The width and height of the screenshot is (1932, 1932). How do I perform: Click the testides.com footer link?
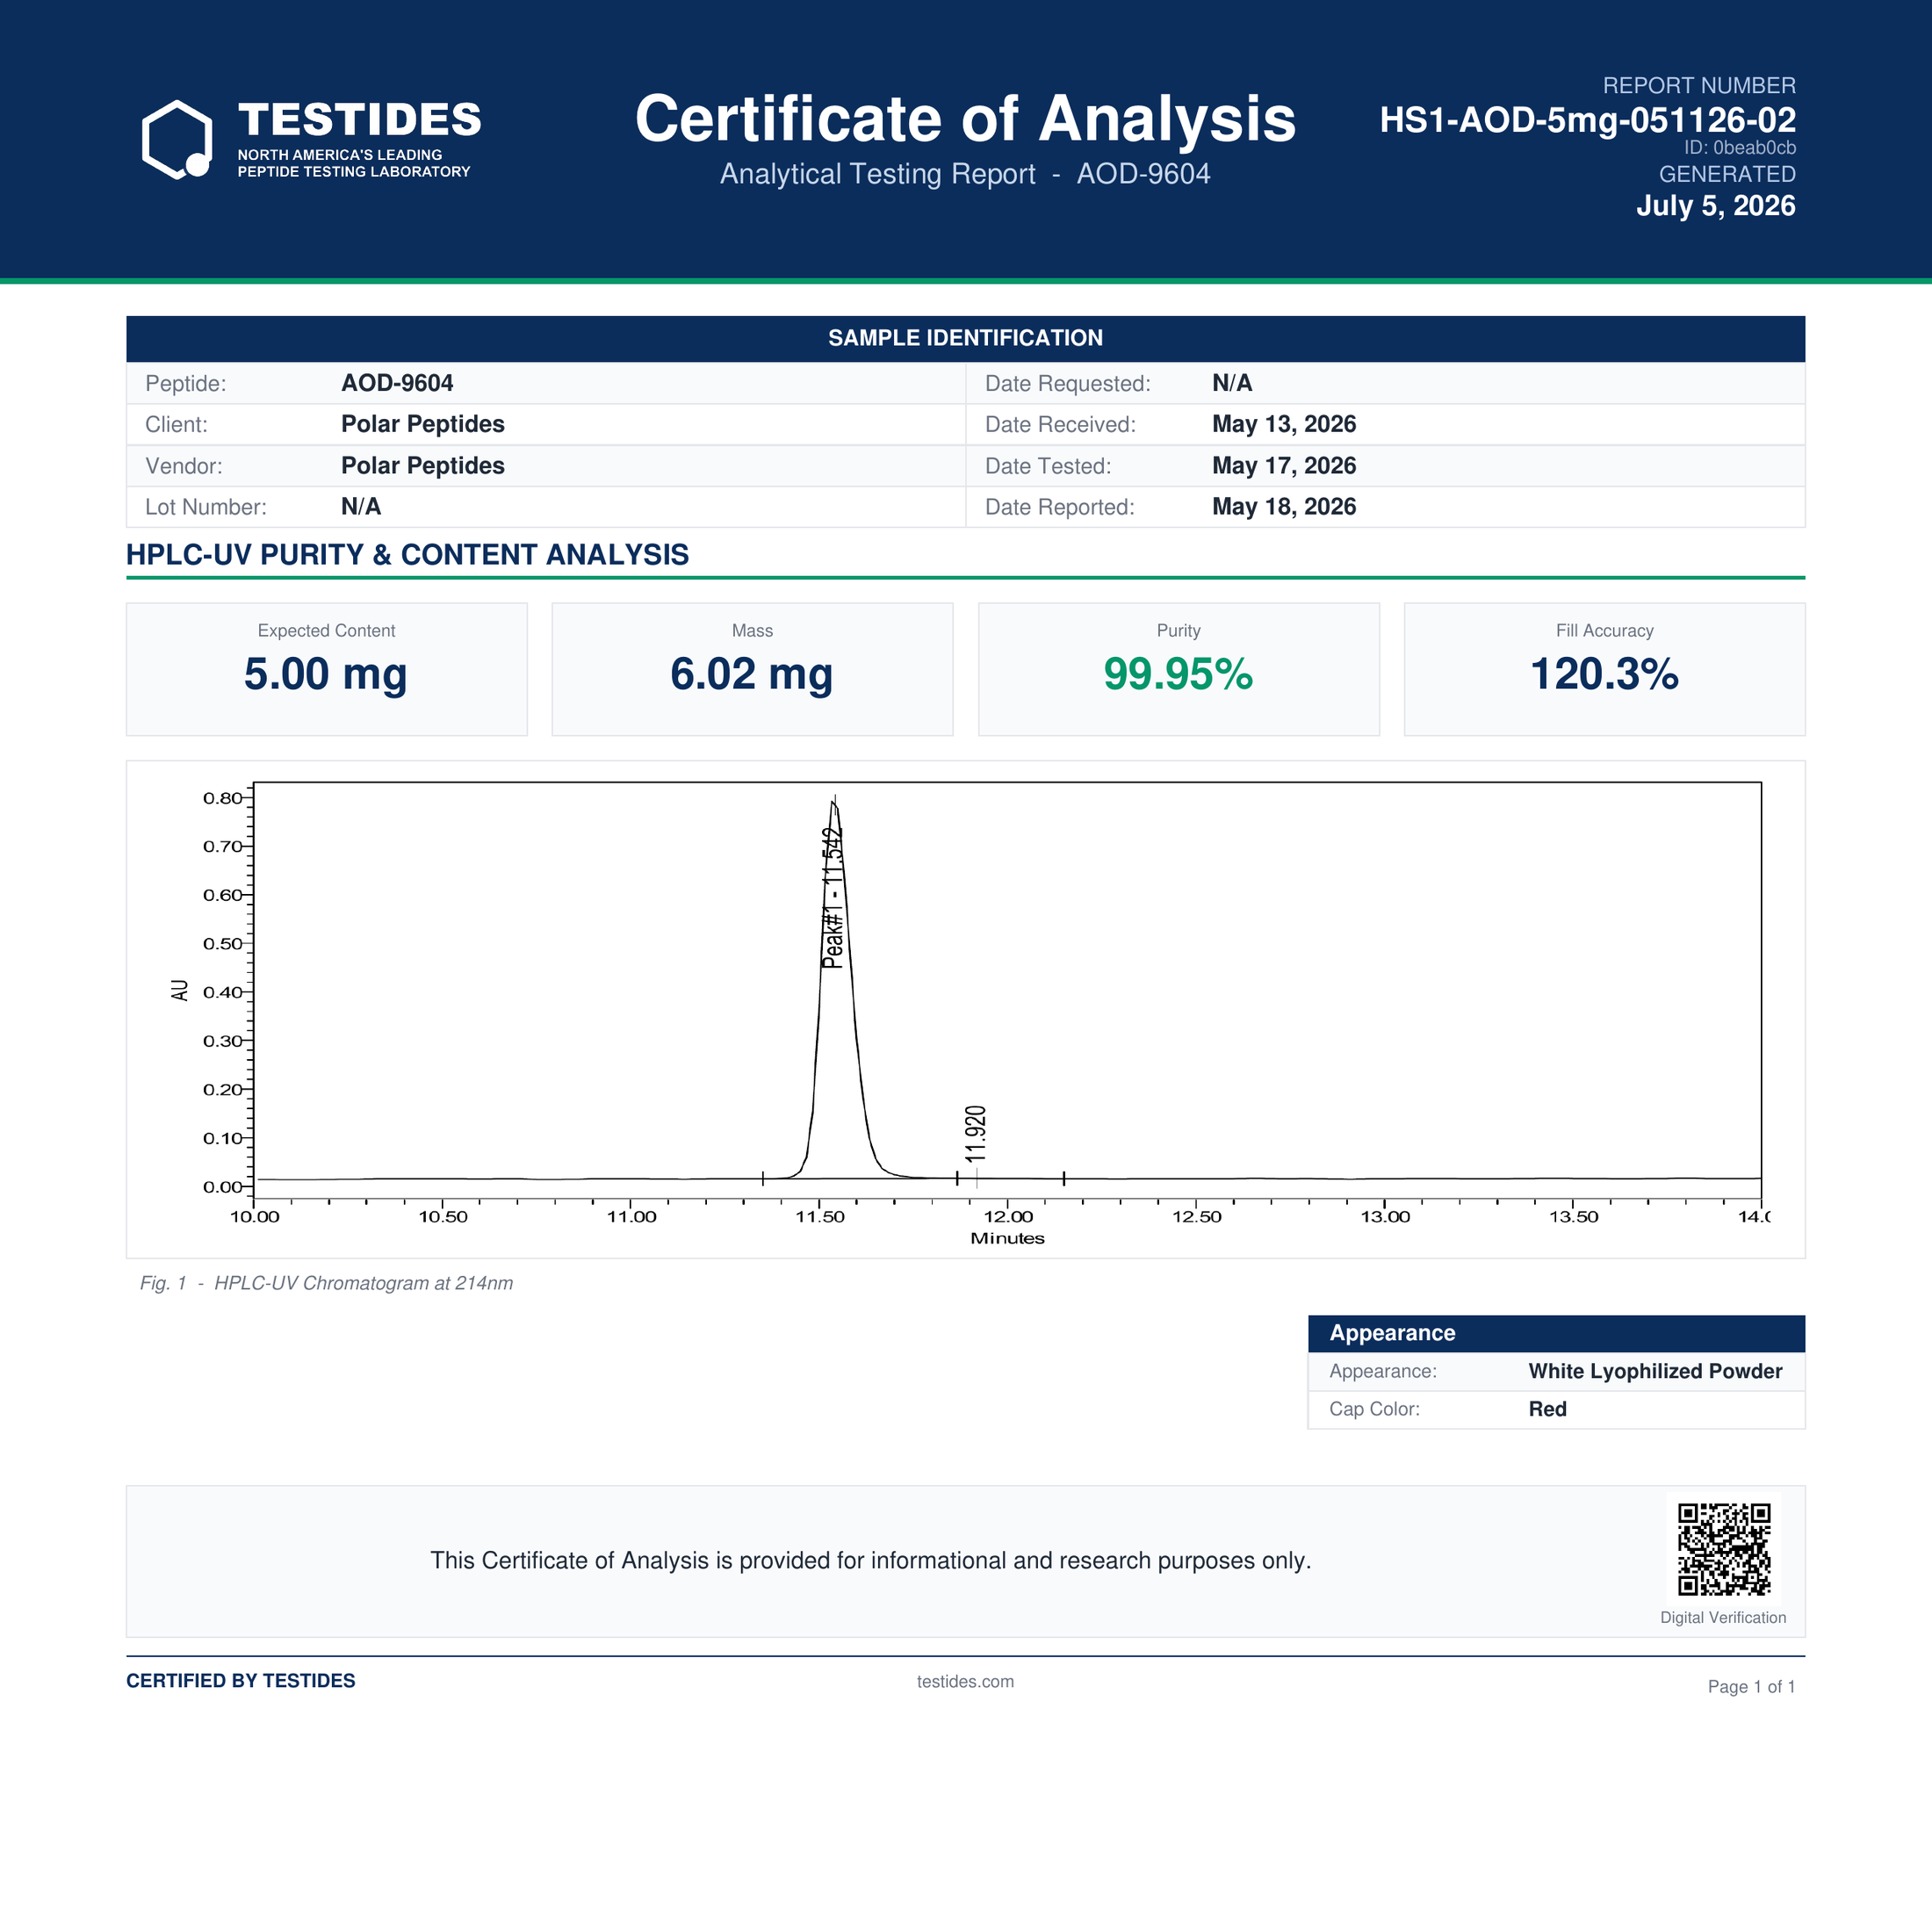pyautogui.click(x=965, y=1682)
